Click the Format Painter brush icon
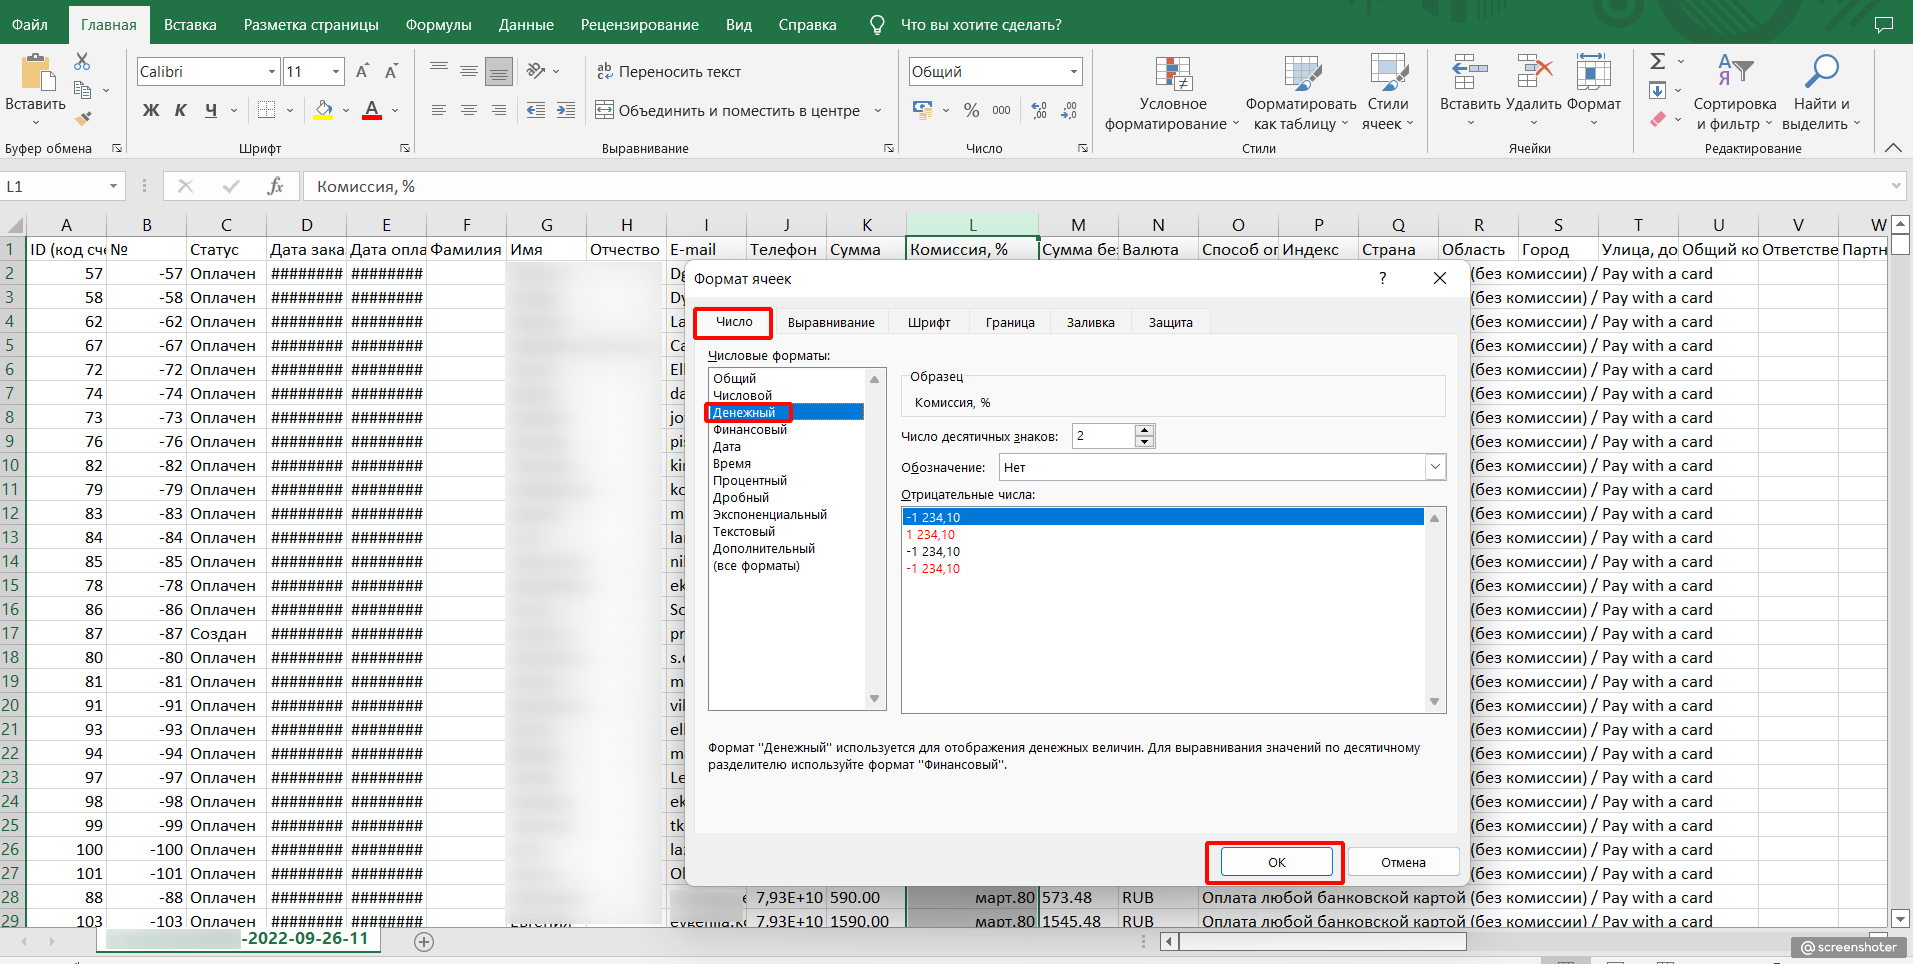This screenshot has width=1913, height=964. 83,119
